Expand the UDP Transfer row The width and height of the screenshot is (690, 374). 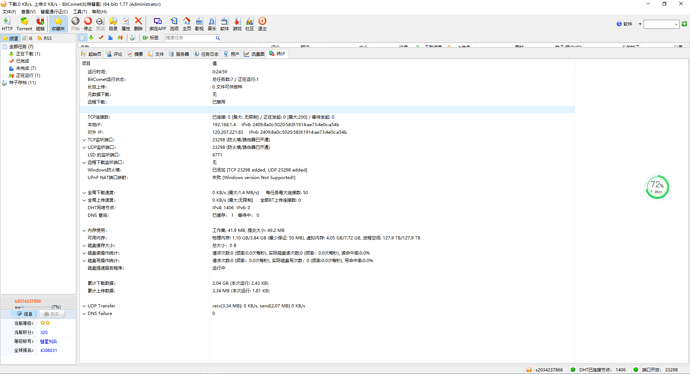pyautogui.click(x=84, y=306)
